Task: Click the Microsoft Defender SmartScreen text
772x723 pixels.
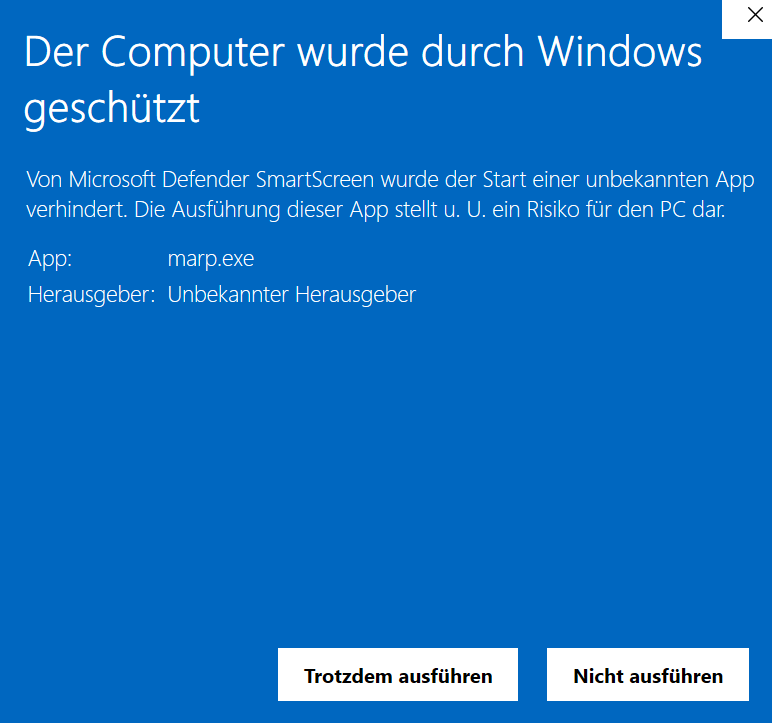Action: coord(222,179)
